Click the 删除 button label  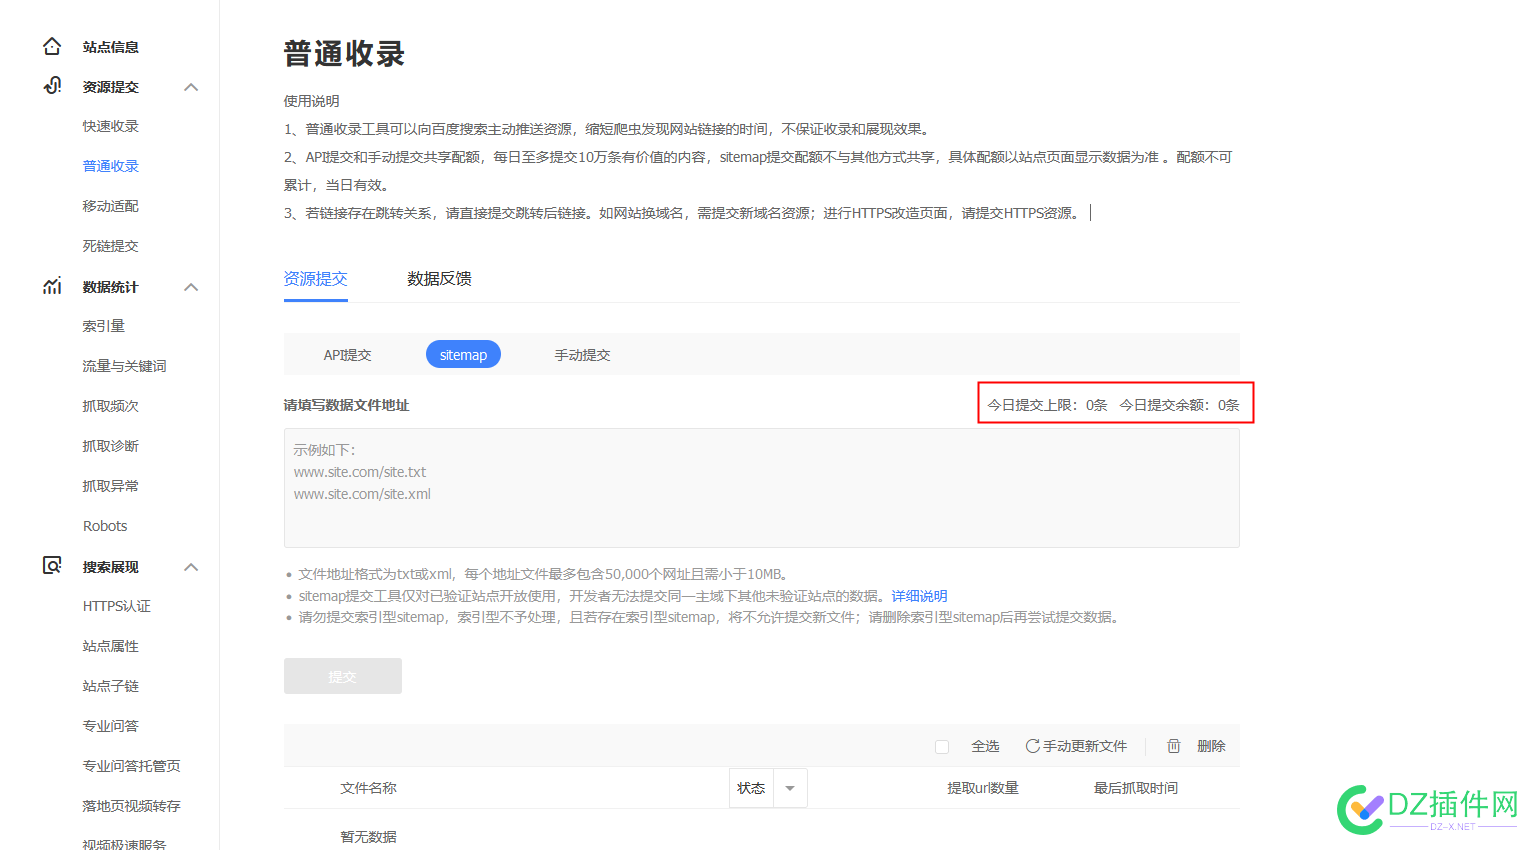pyautogui.click(x=1211, y=746)
